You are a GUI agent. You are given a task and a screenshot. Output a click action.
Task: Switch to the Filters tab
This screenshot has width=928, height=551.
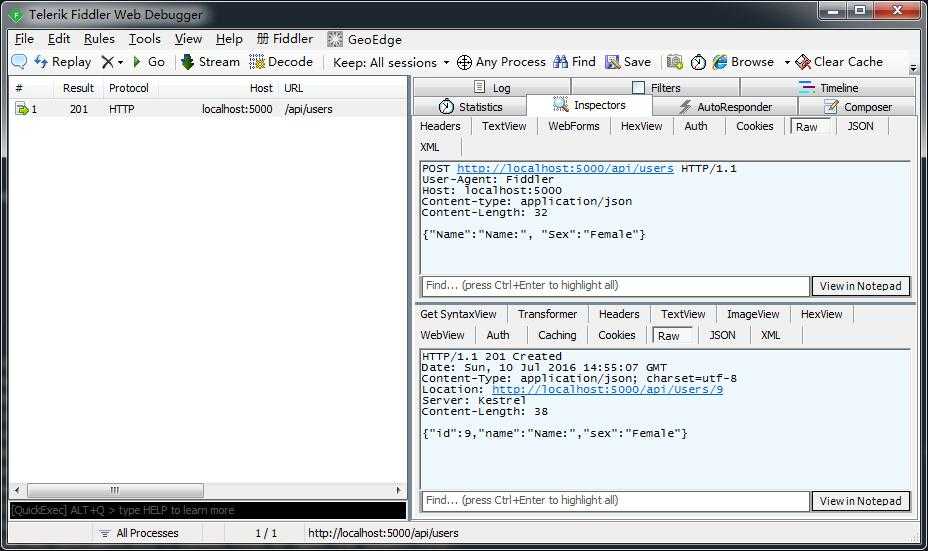[x=656, y=88]
